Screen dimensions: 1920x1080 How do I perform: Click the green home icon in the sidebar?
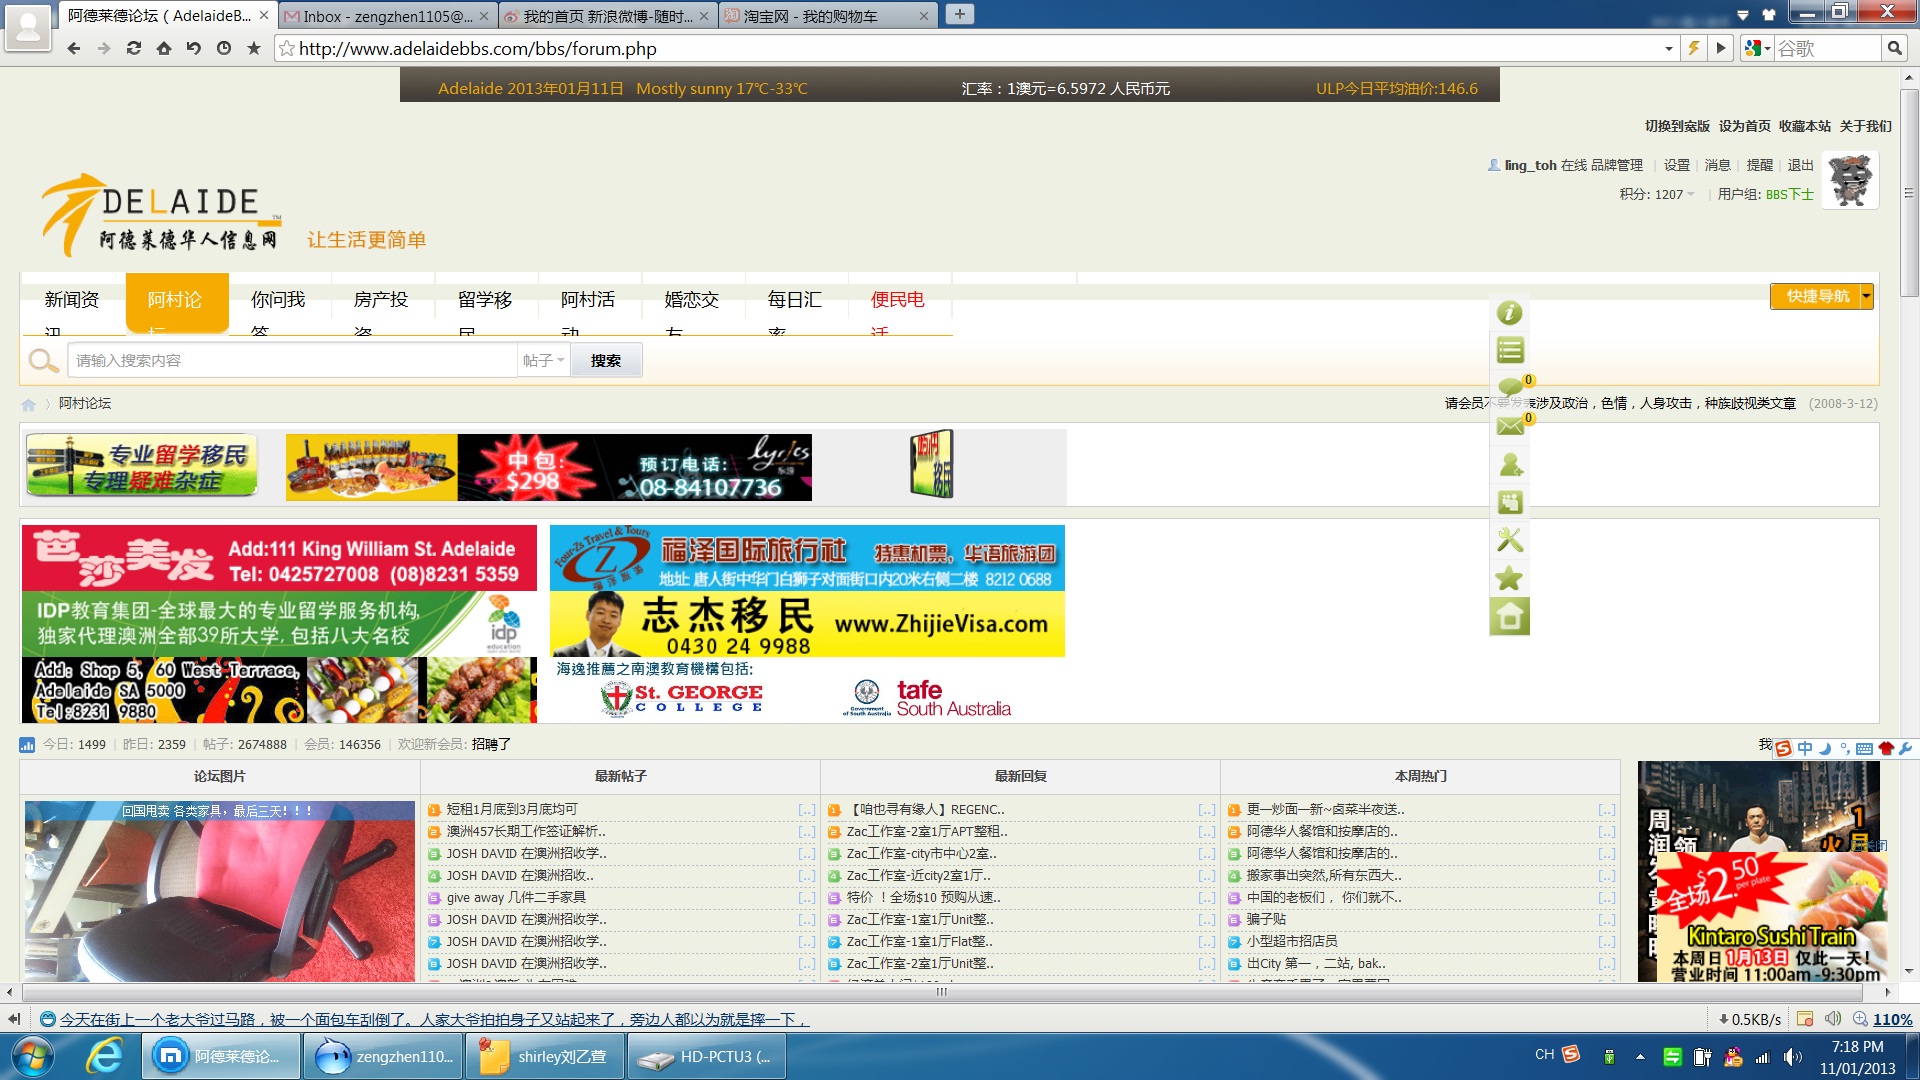coord(1509,617)
